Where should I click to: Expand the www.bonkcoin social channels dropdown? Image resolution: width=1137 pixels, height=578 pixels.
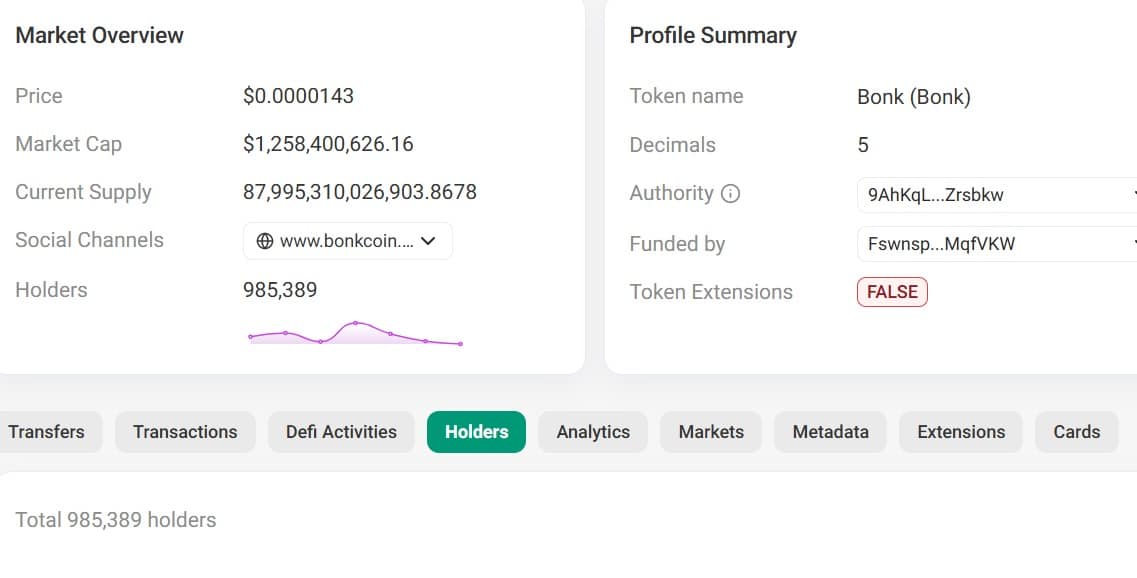pyautogui.click(x=347, y=241)
